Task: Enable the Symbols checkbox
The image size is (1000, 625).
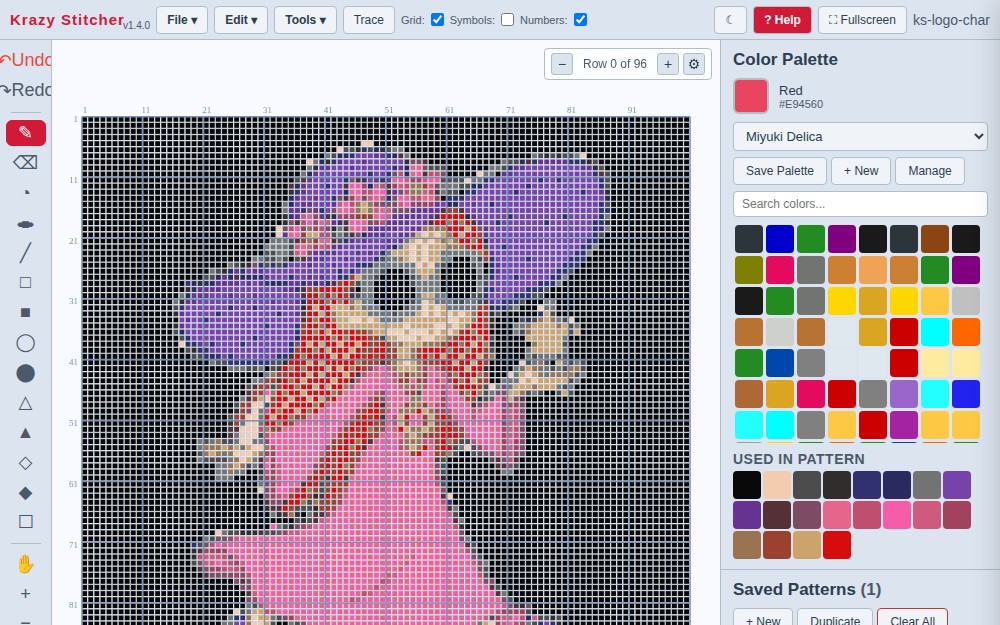Action: (508, 20)
